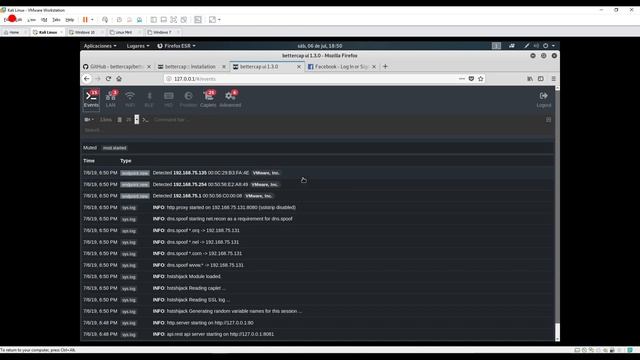Open the Firefox hamburger menu
Image resolution: width=640 pixels, height=360 pixels.
tap(553, 79)
